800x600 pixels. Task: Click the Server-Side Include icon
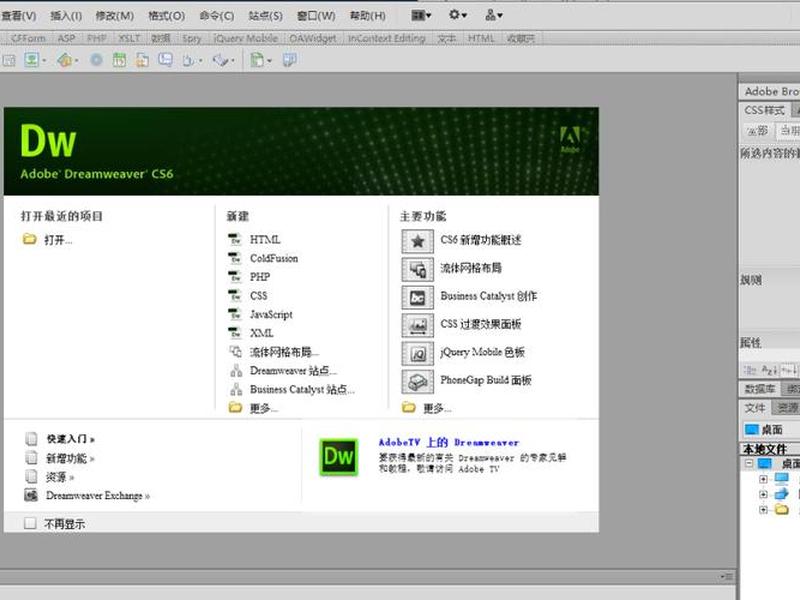142,60
